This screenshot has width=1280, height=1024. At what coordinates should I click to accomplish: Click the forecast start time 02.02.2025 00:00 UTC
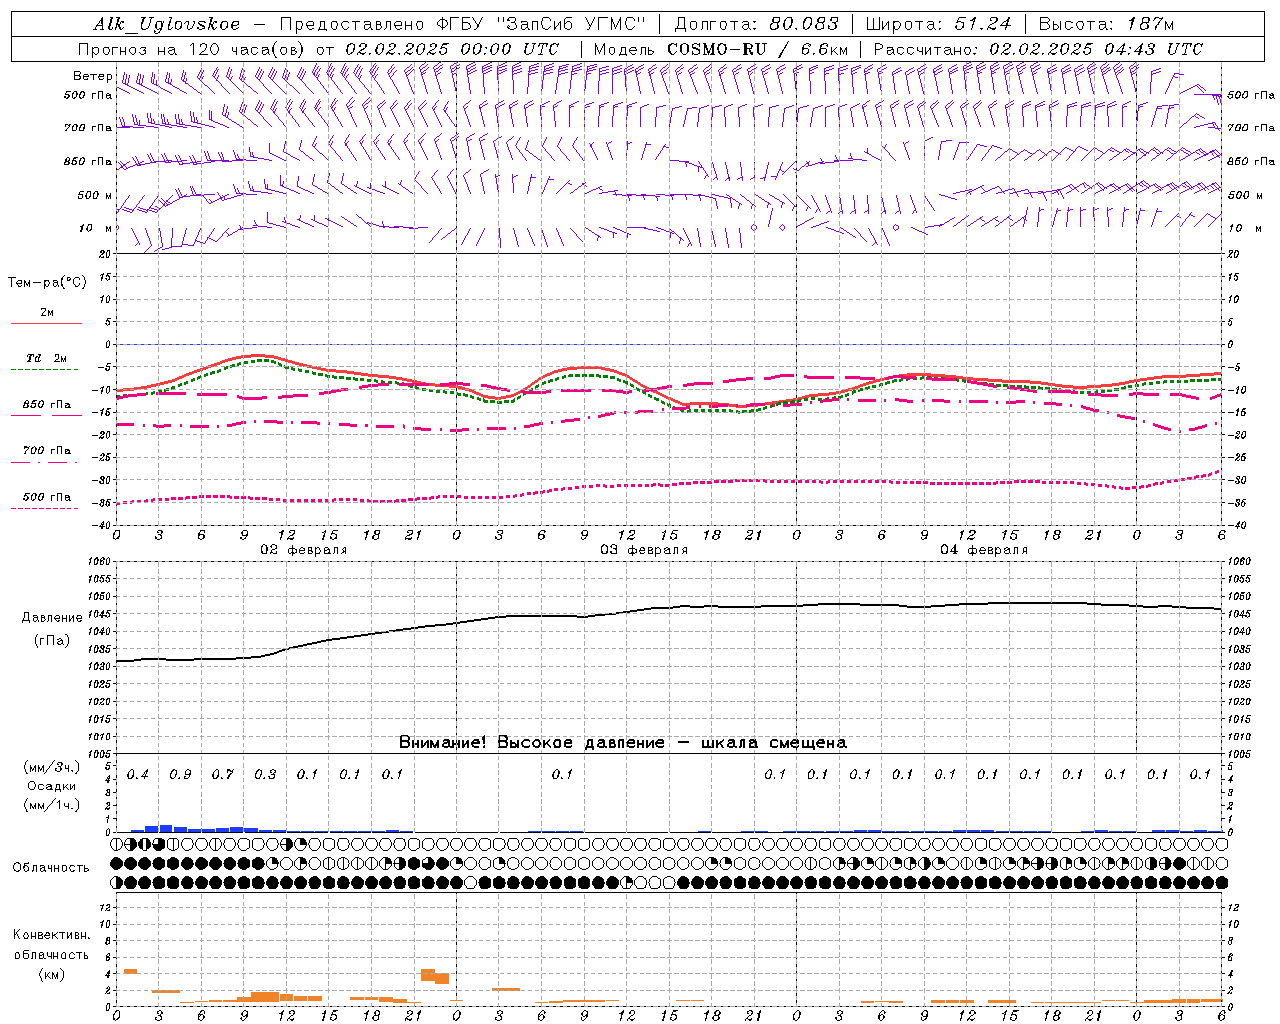coord(452,49)
